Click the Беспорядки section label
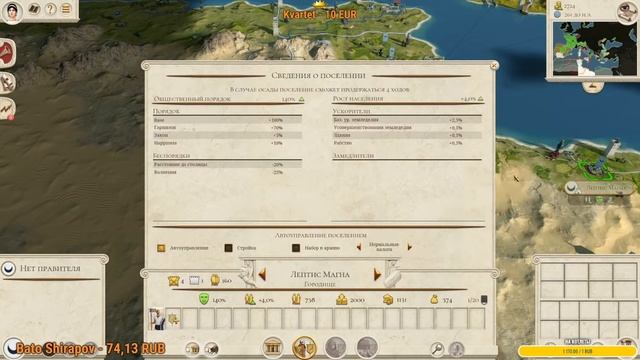Viewport: 640px width, 360px height. (x=171, y=156)
